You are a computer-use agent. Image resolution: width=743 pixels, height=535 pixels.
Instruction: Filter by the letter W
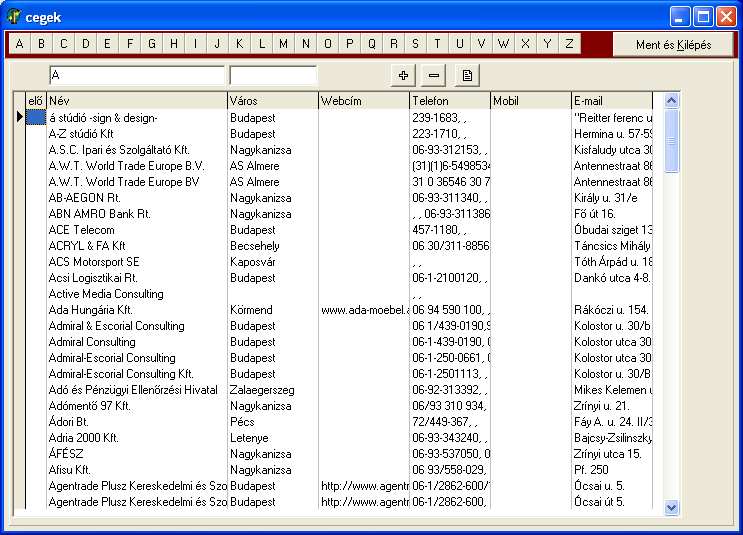pos(504,44)
